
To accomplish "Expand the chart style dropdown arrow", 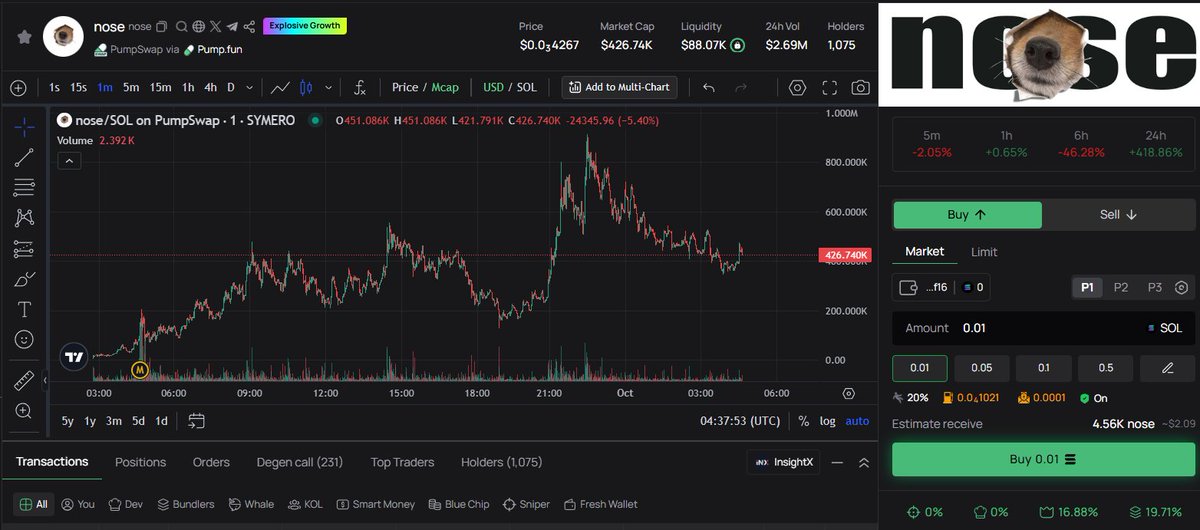I will pyautogui.click(x=328, y=88).
